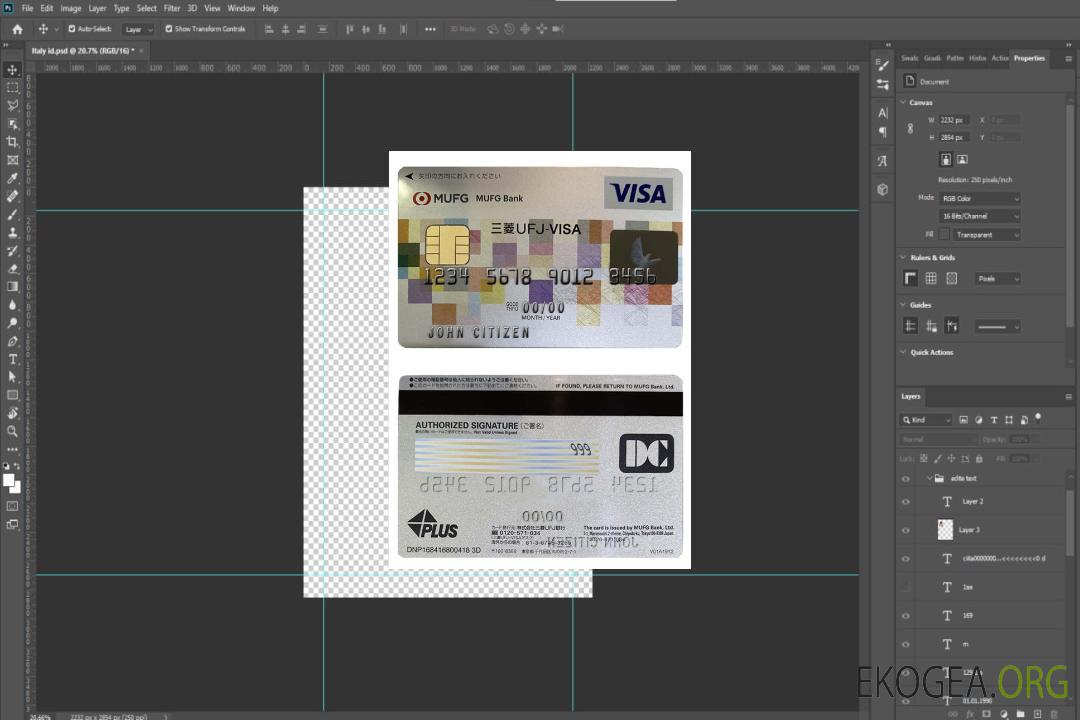Lock all layer attributes padlock icon
1080x720 pixels.
[979, 458]
